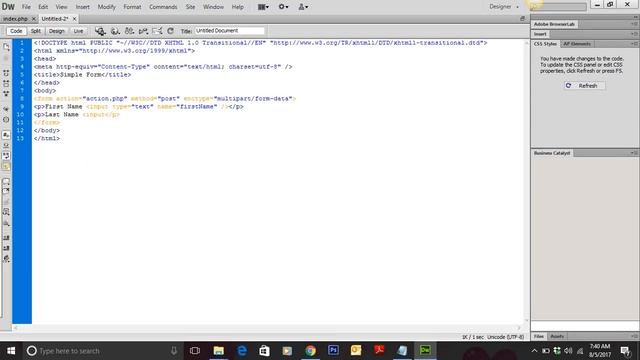Click the Indent Code icon
This screenshot has width=640, height=360.
pos(6,237)
